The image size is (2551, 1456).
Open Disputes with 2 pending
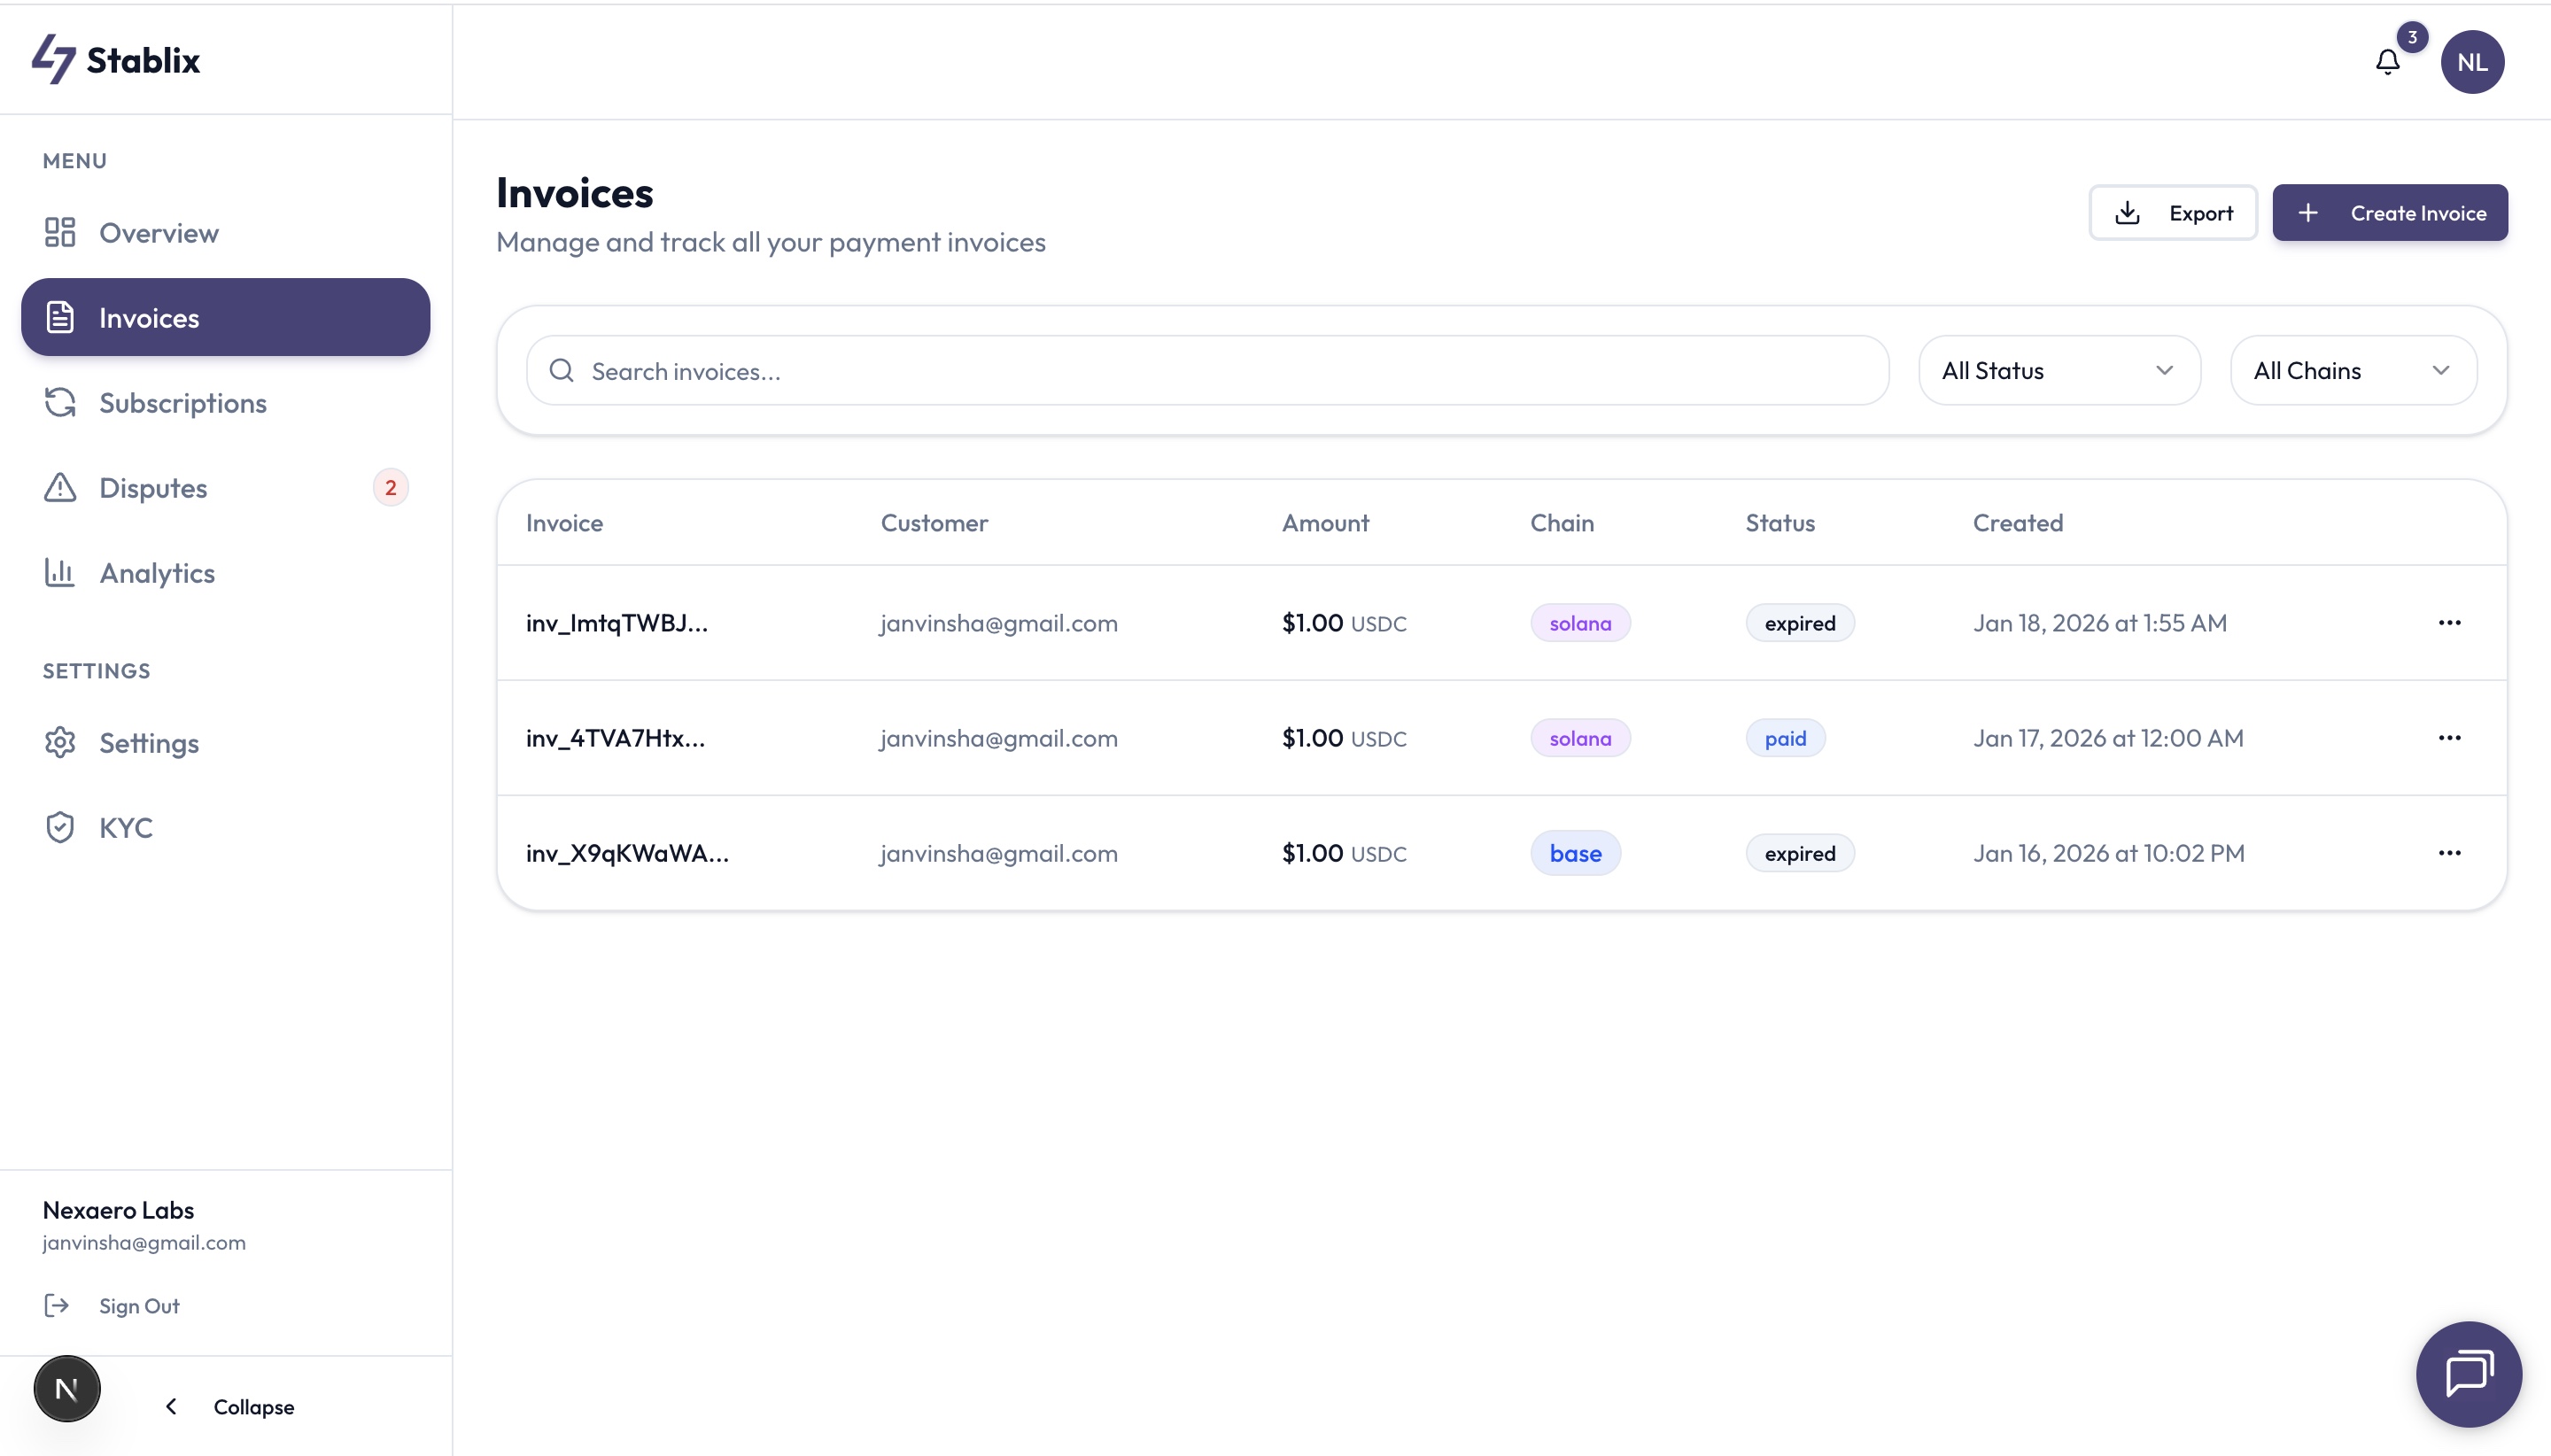(x=153, y=488)
